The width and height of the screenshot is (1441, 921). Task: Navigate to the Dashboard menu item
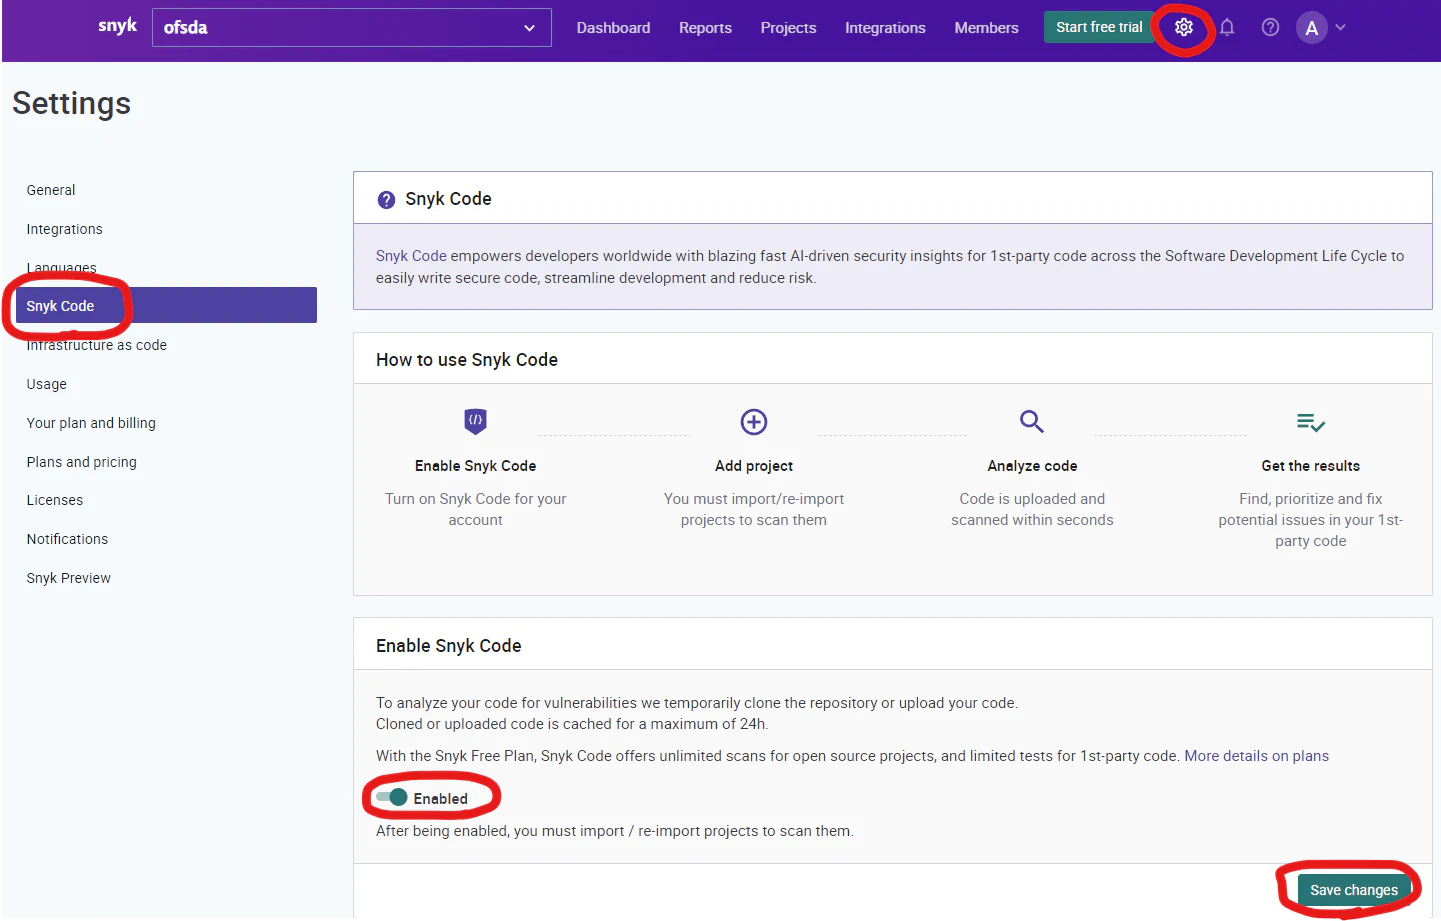pos(613,27)
